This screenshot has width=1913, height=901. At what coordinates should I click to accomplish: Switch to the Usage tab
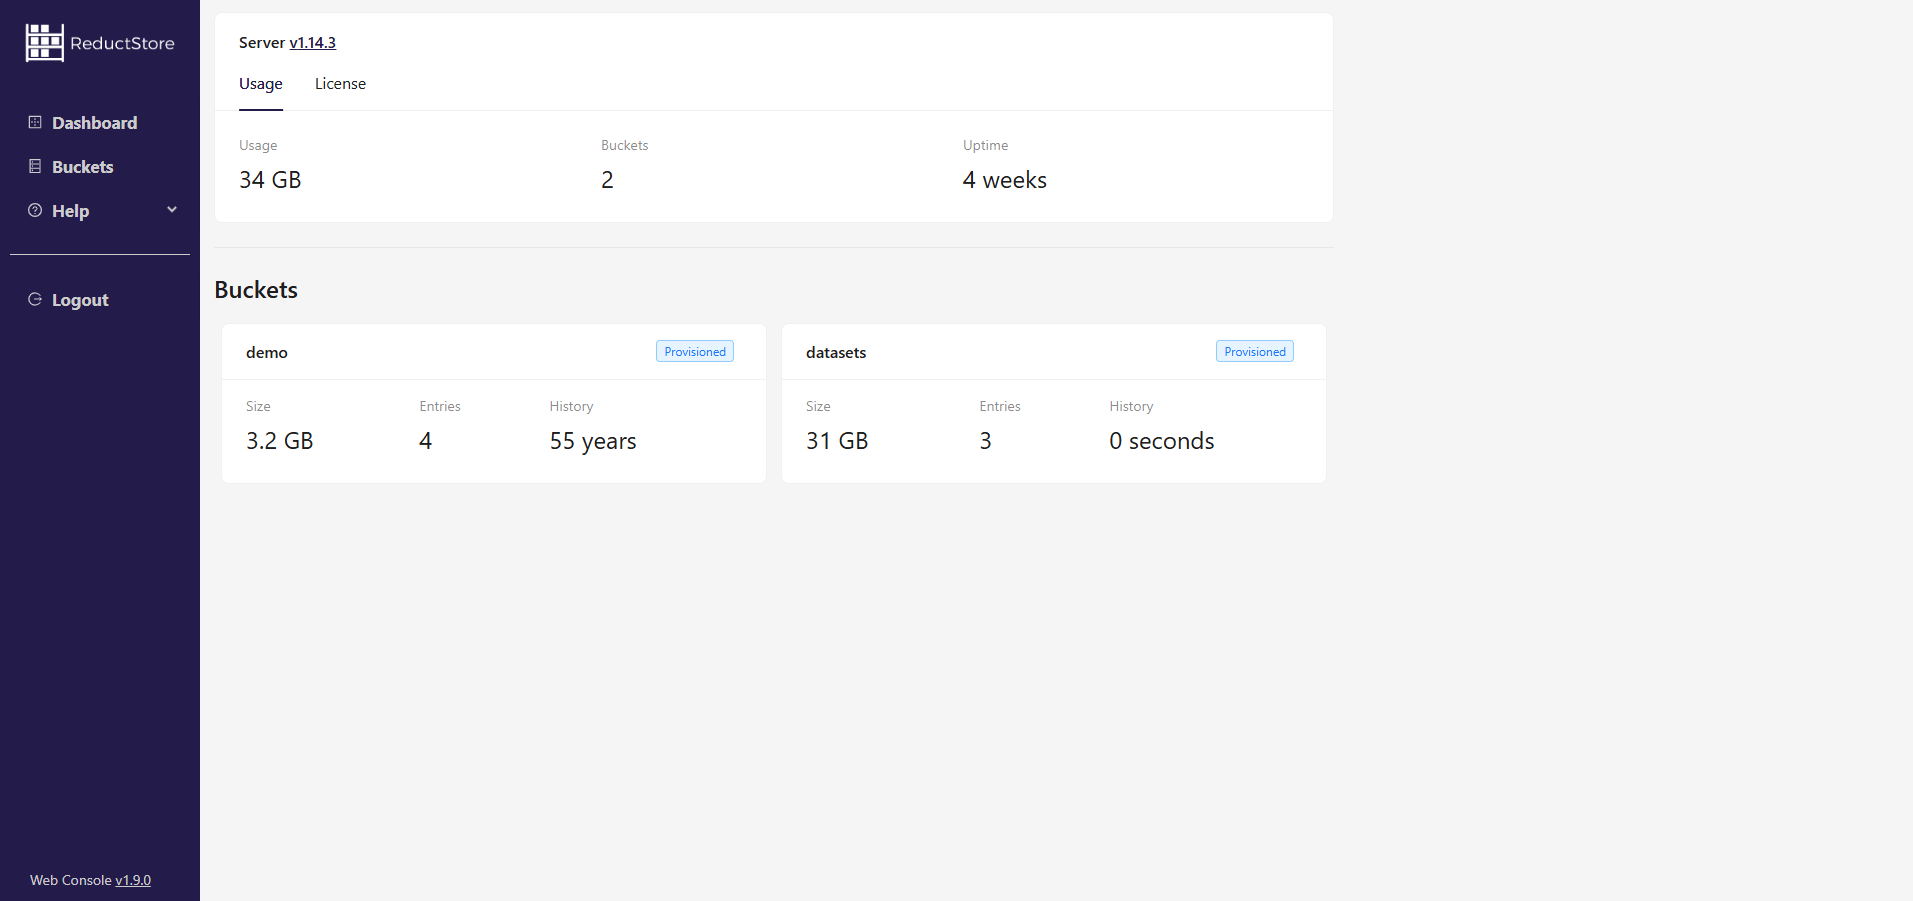pyautogui.click(x=260, y=83)
